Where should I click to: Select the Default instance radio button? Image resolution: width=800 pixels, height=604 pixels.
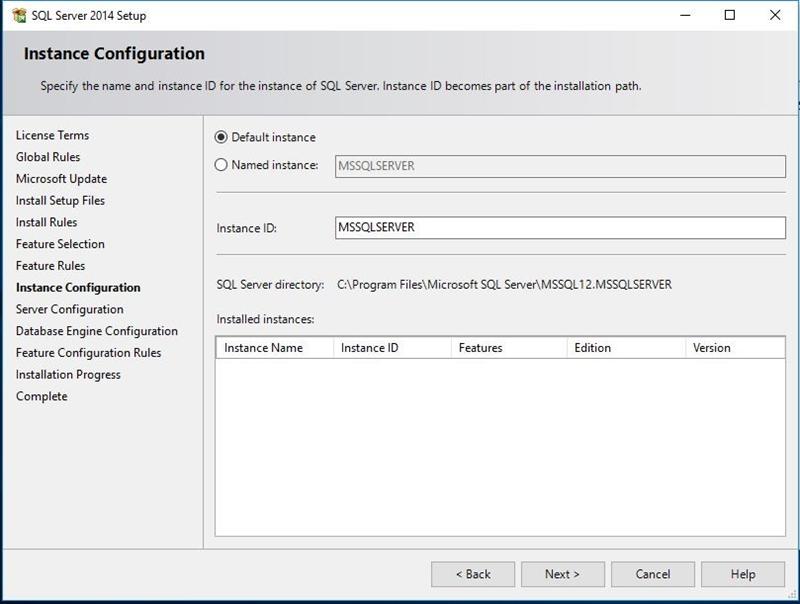coord(221,137)
